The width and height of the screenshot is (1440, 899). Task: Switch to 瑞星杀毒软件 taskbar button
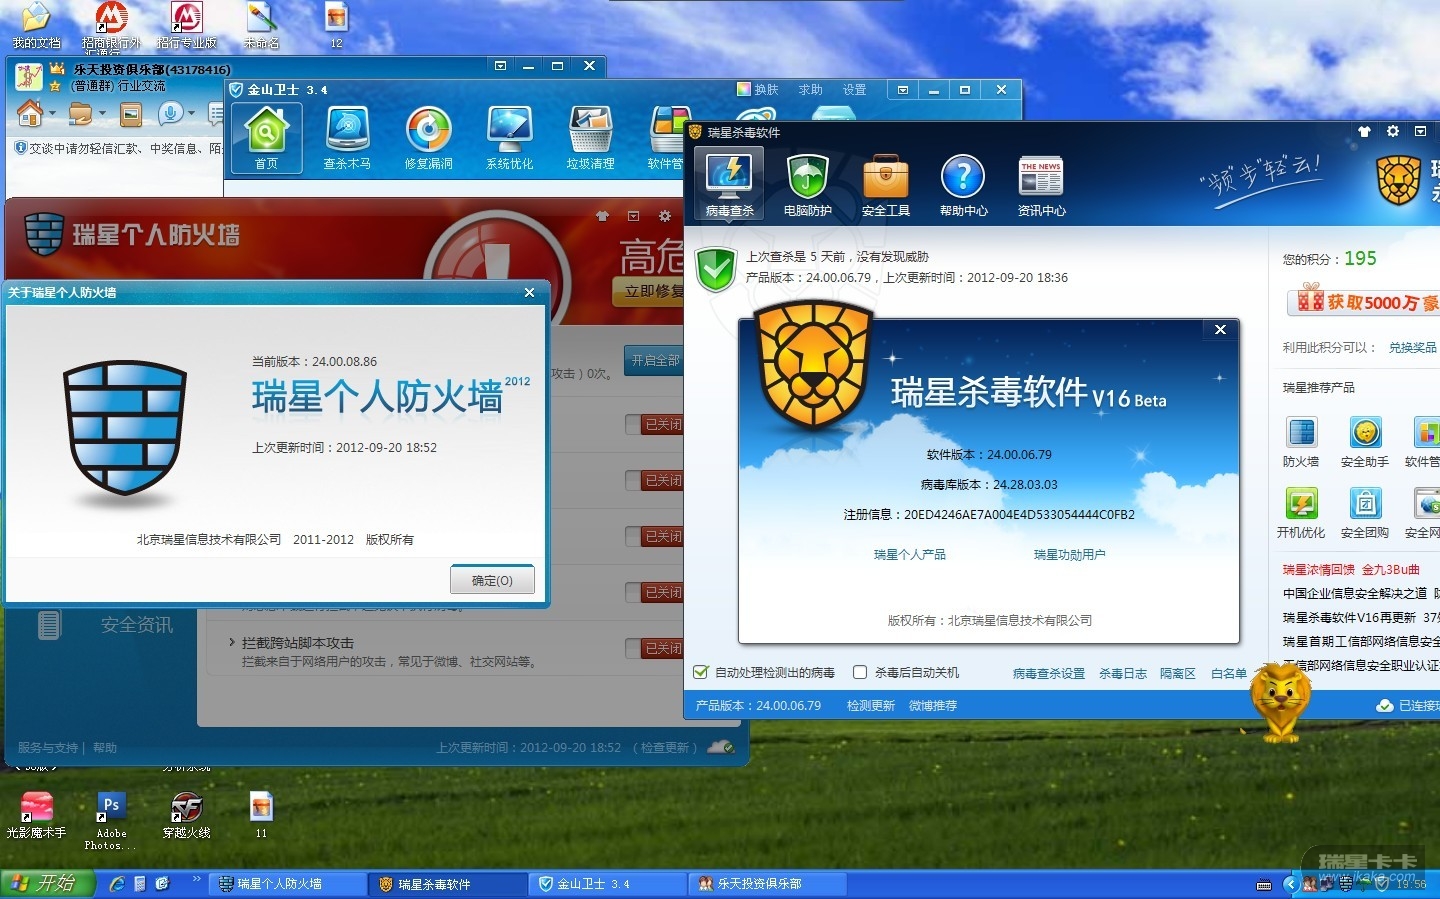(447, 884)
